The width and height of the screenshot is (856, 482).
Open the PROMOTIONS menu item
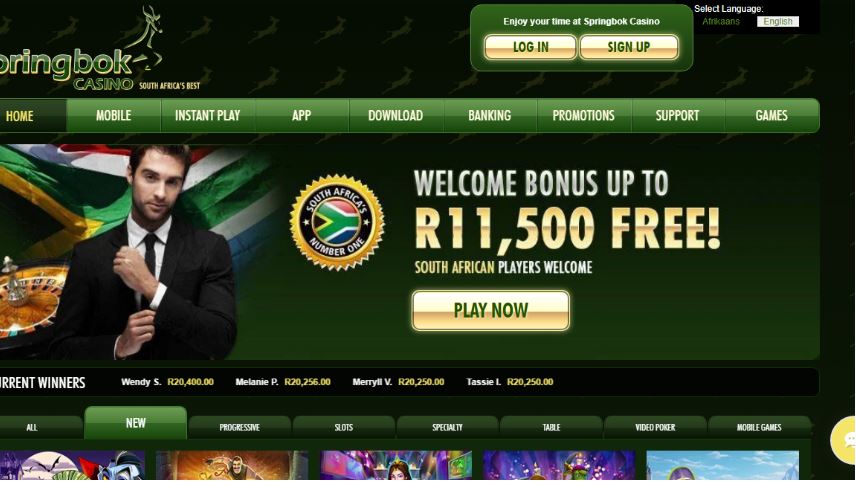pyautogui.click(x=584, y=116)
